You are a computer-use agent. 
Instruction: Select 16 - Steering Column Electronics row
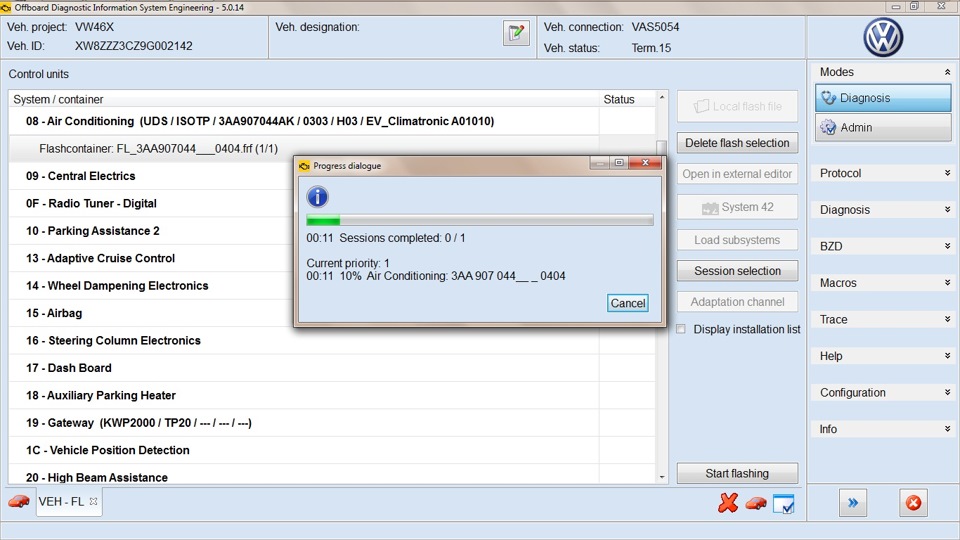[x=303, y=340]
